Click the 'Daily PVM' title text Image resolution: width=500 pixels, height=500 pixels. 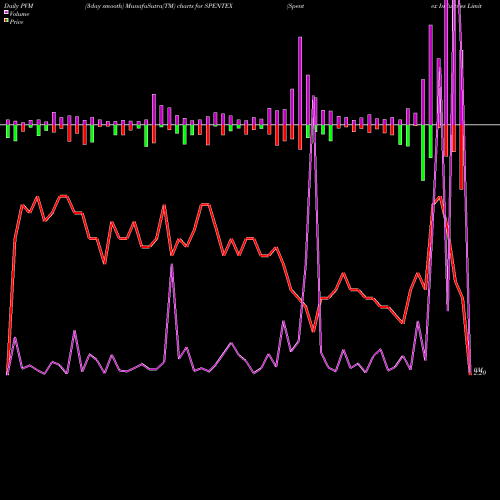coord(19,6)
